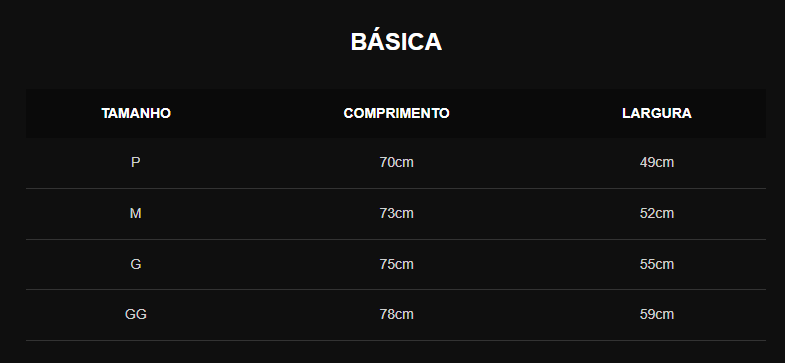
Task: Select the COMPRIMENTO column header
Action: [x=396, y=113]
